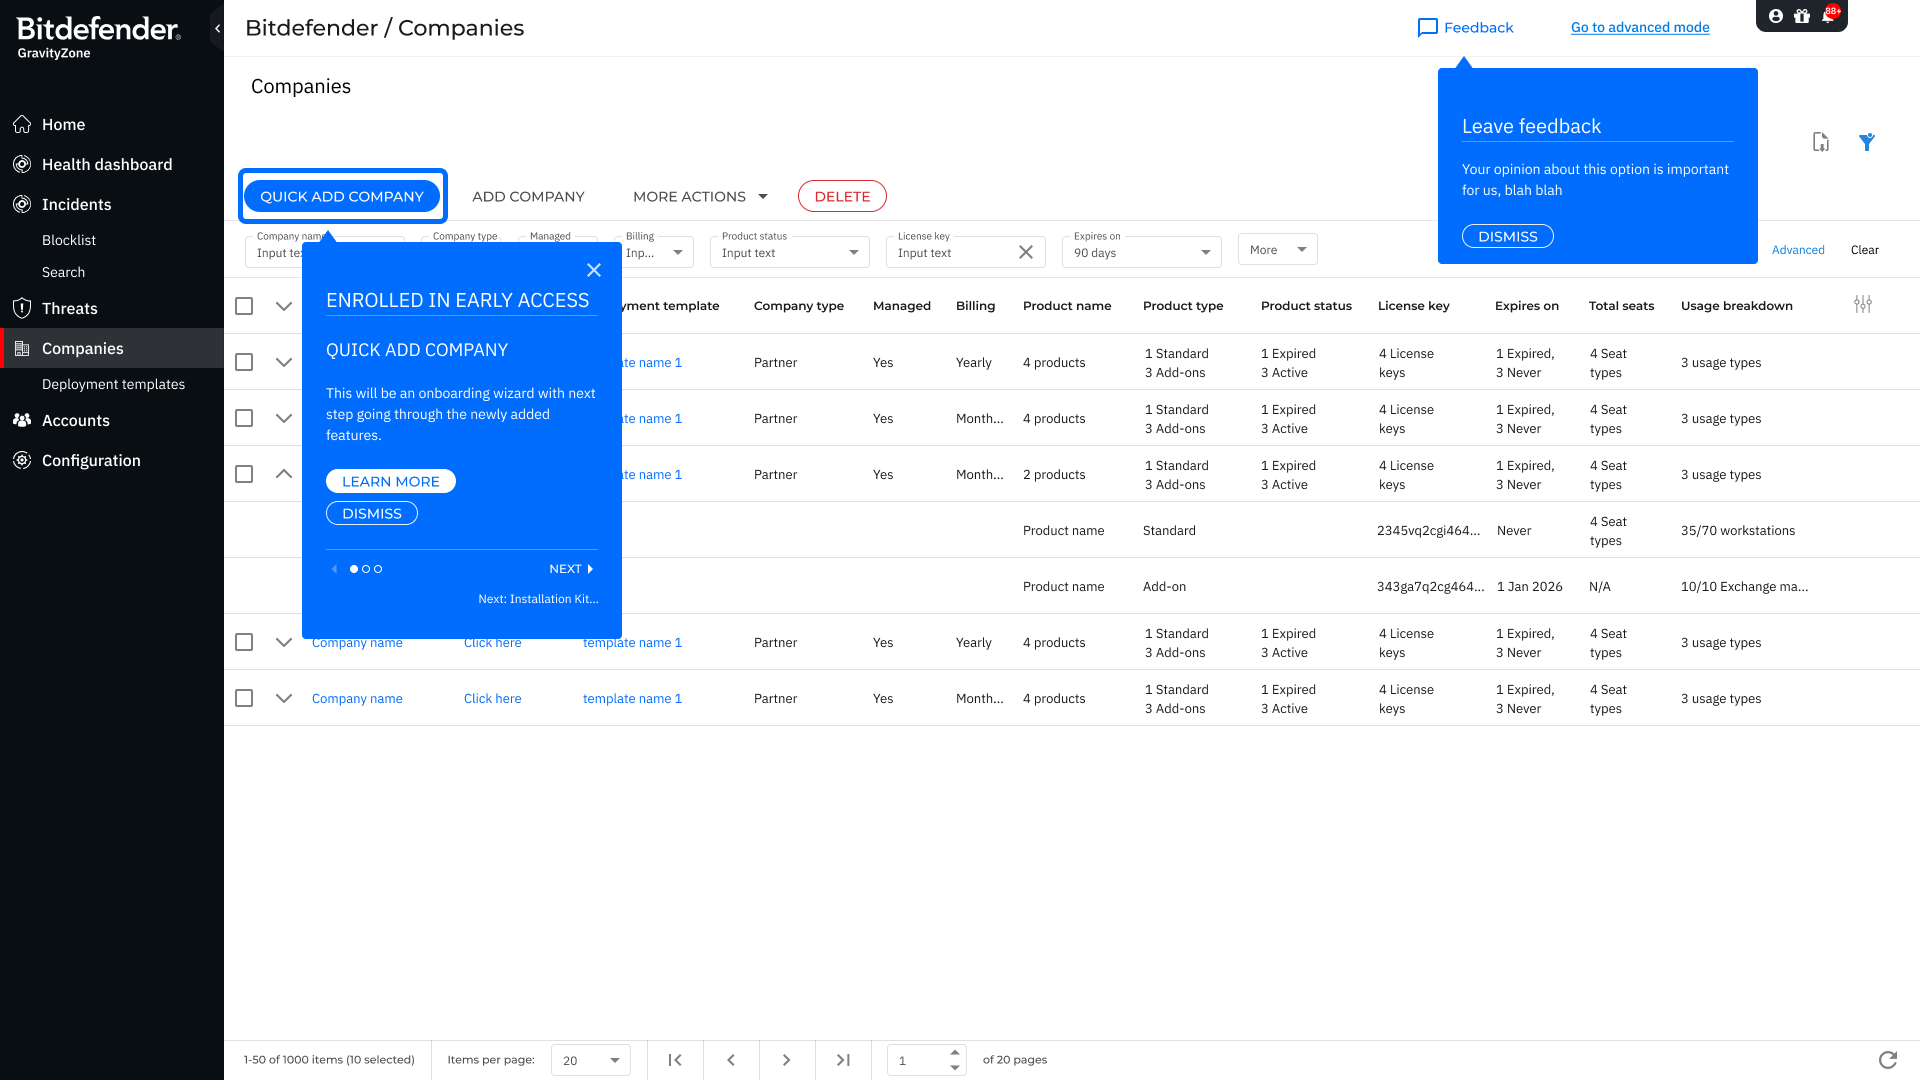
Task: Check the box for the 2 products row
Action: point(244,474)
